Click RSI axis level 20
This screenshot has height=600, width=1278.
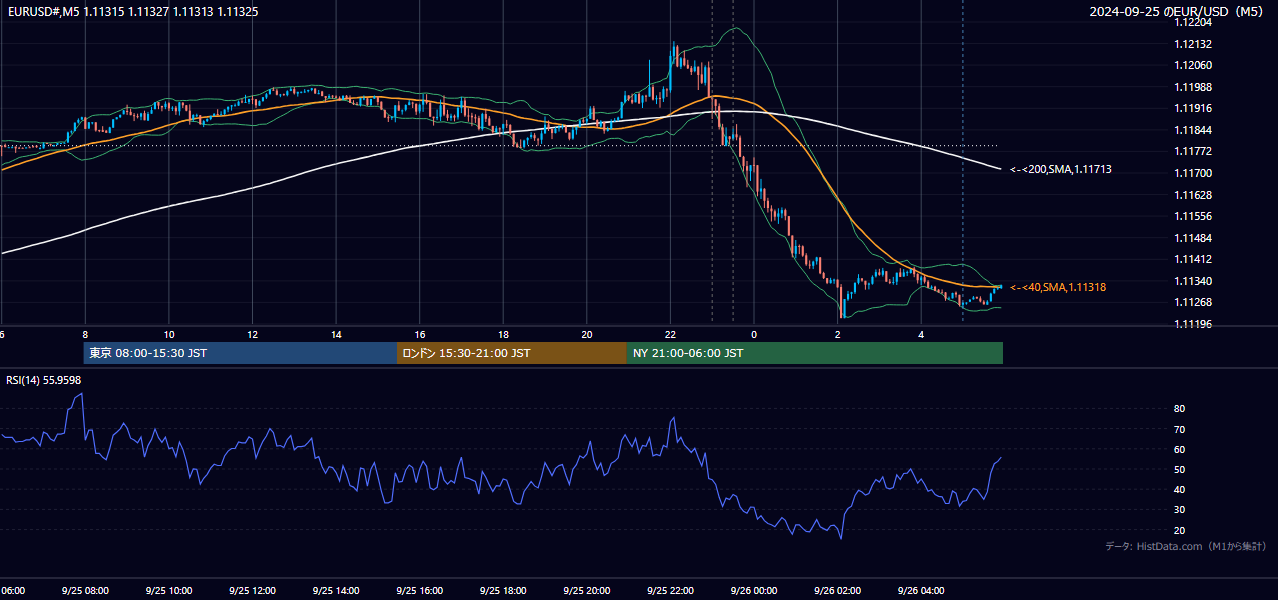coord(1180,530)
